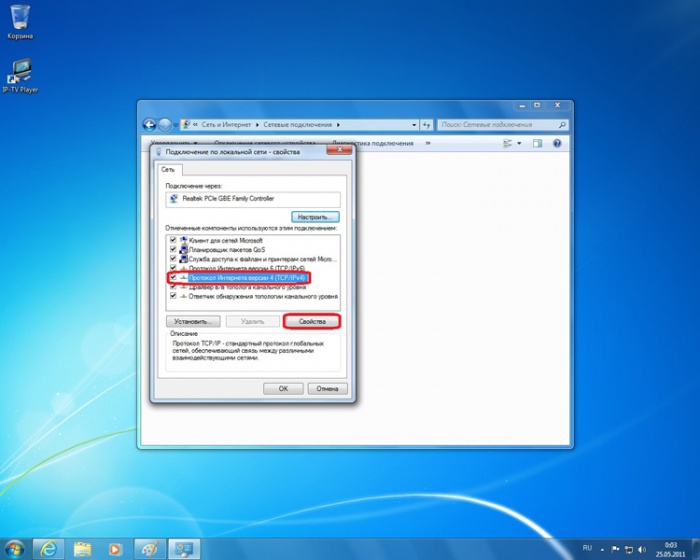Uncheck Клиент для сетей Microsoft checkbox
This screenshot has height=560, width=700.
(x=173, y=241)
